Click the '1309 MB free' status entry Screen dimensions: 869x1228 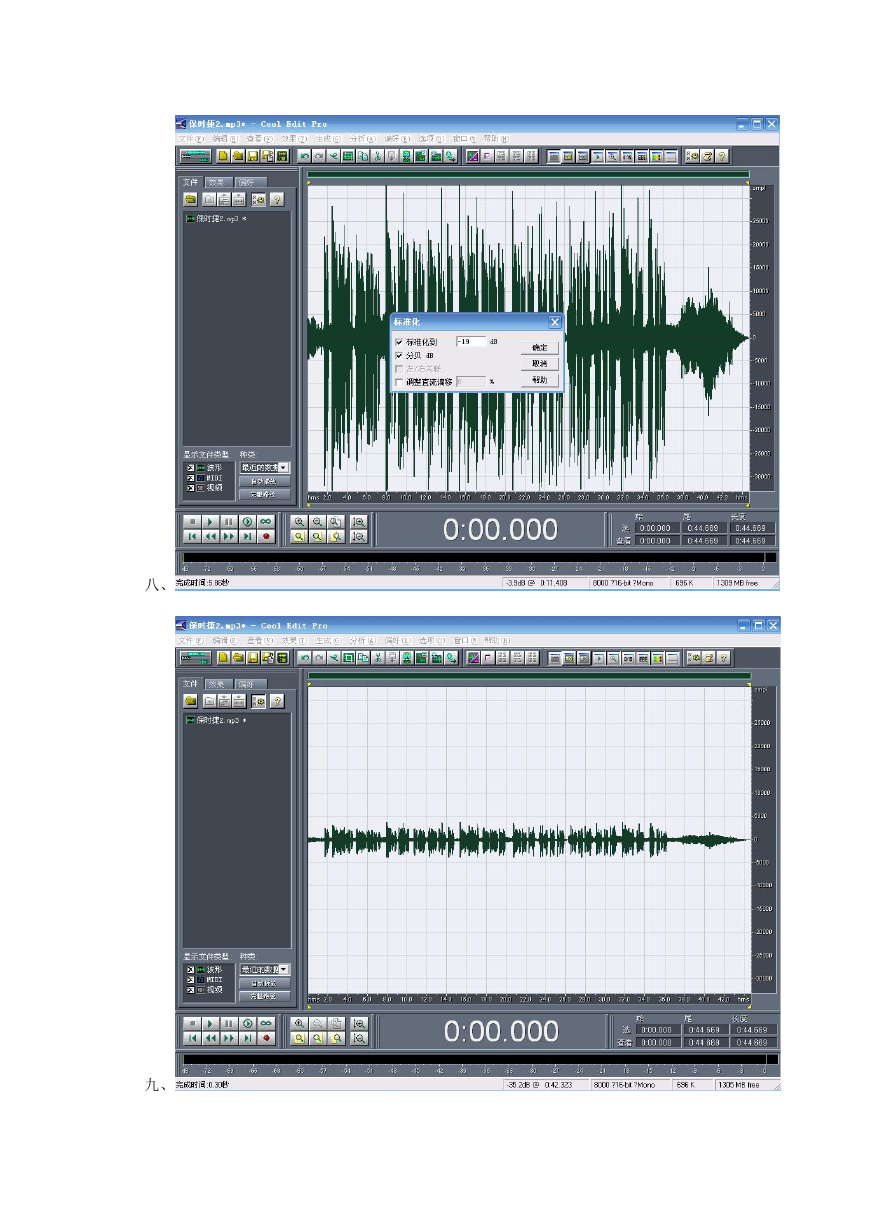click(x=738, y=583)
